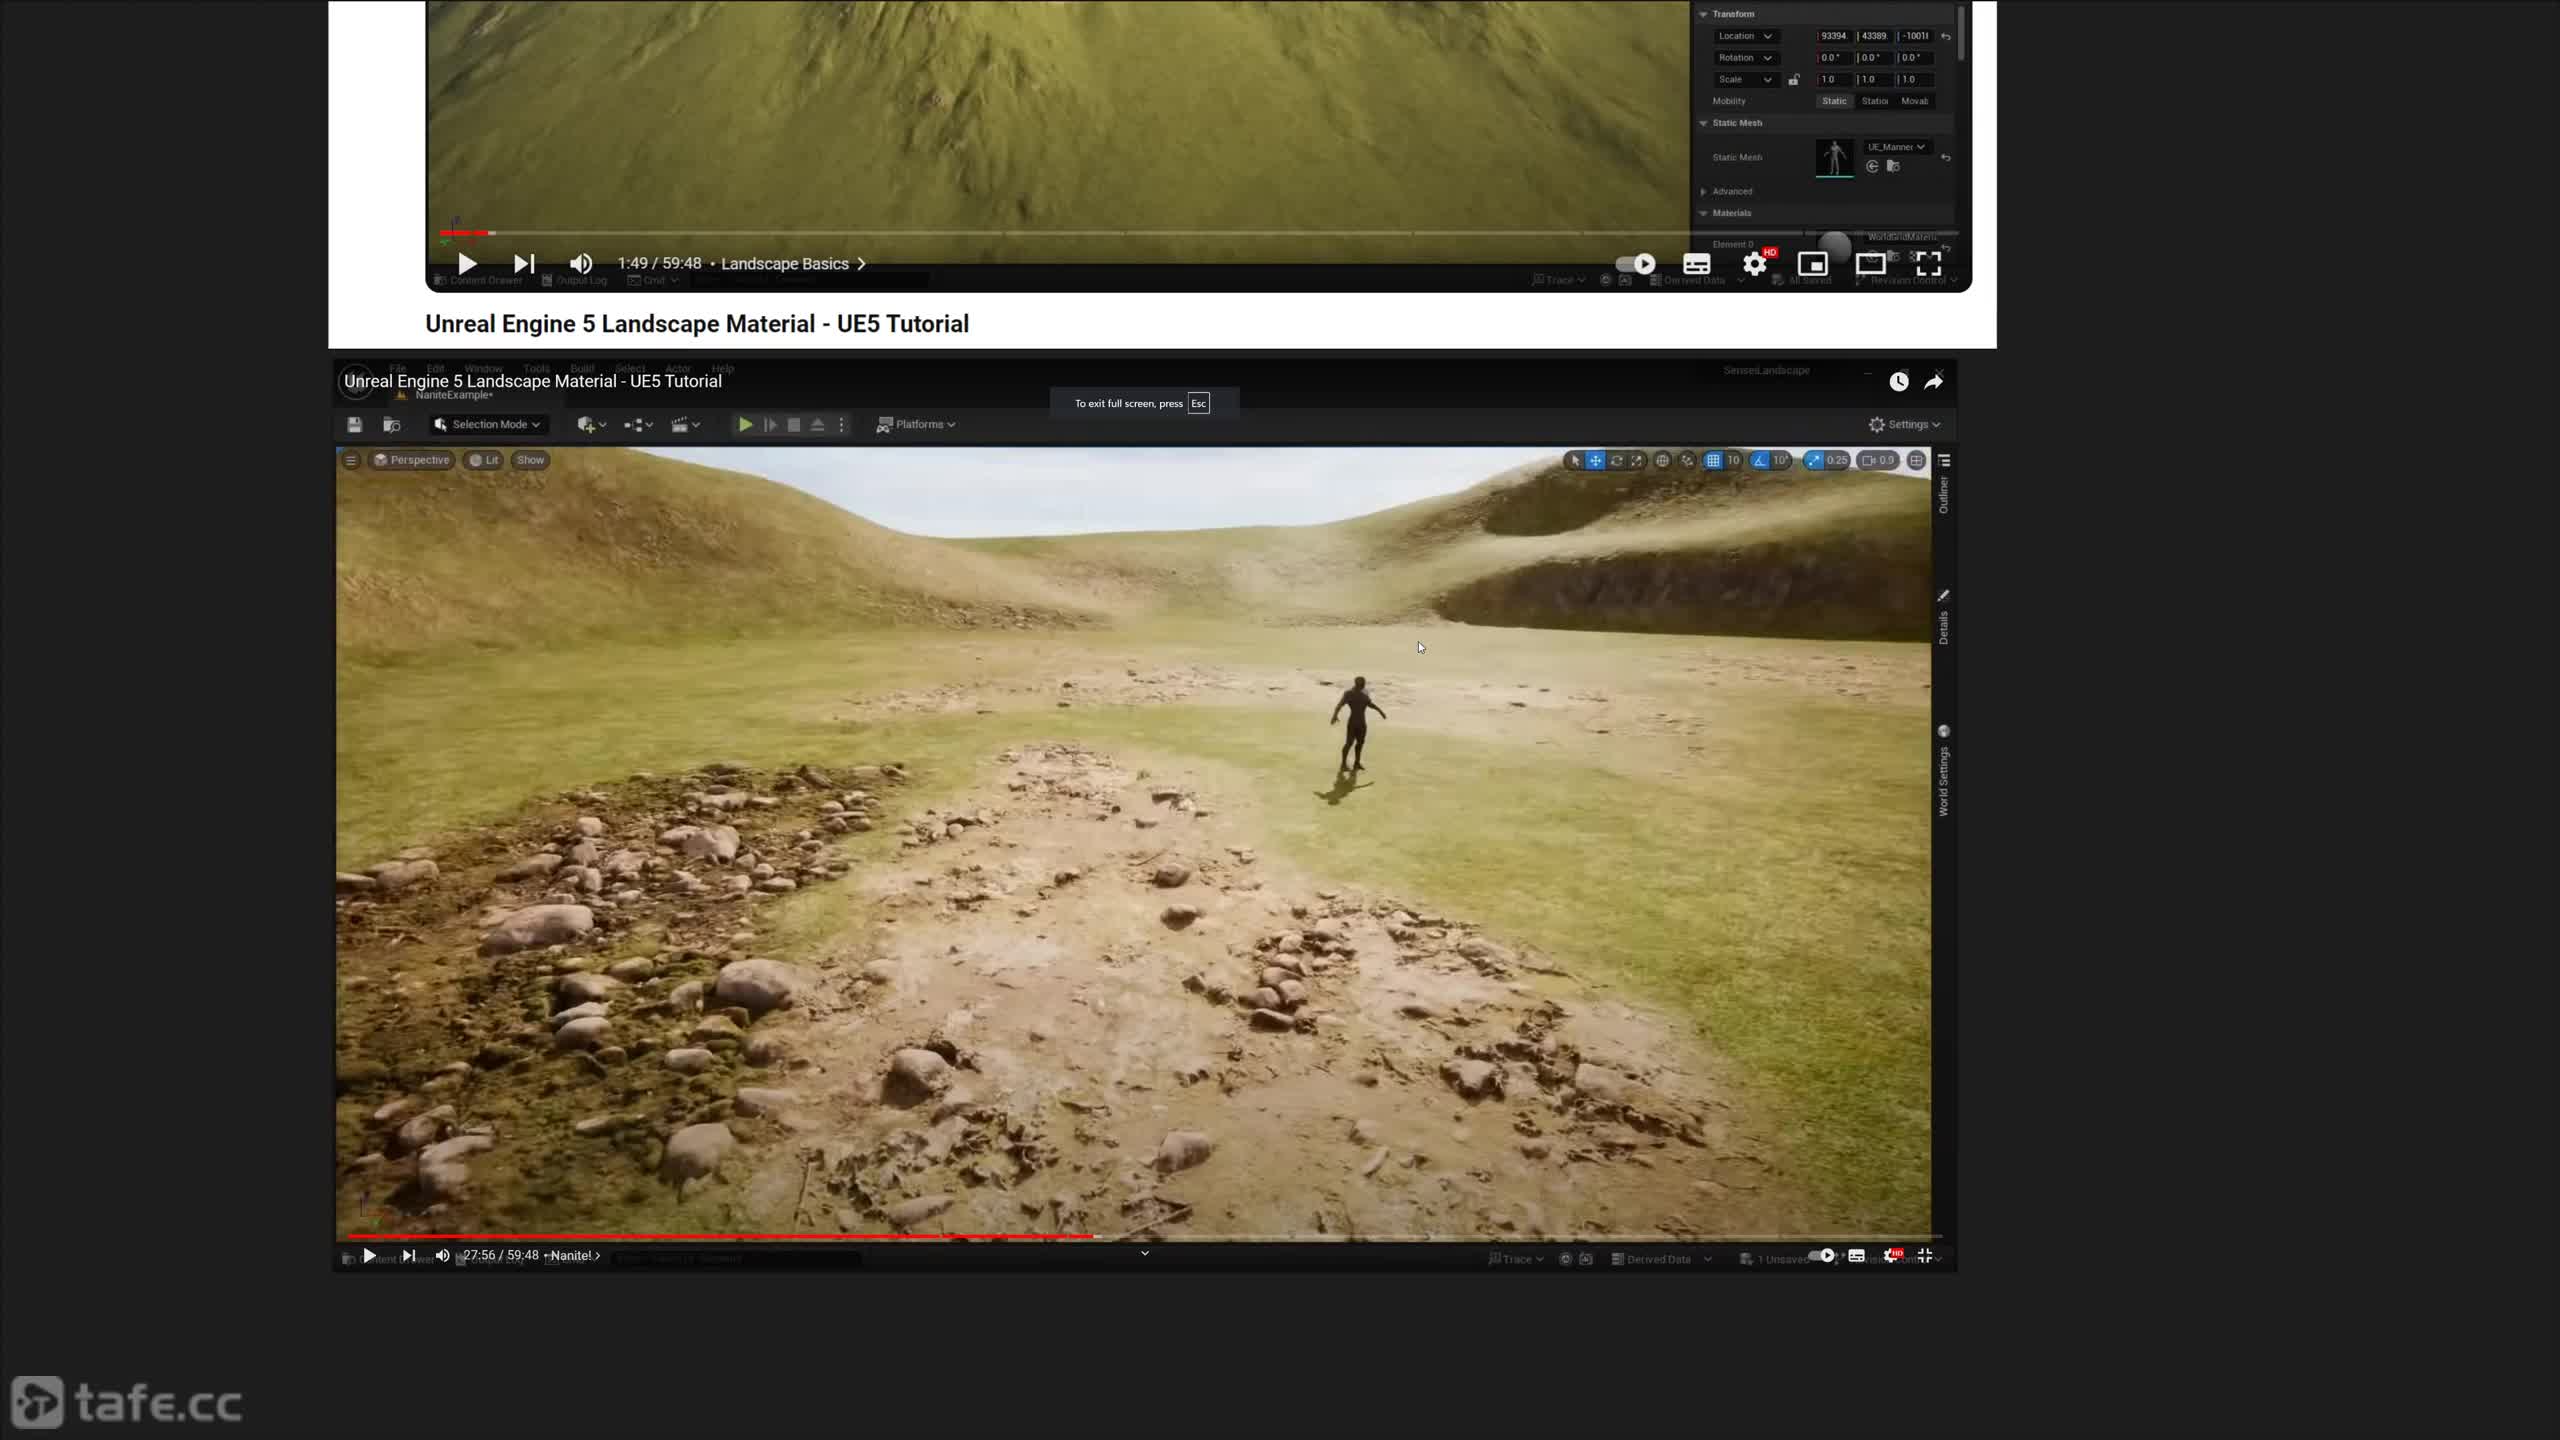
Task: Click the Skip frame button
Action: coord(770,425)
